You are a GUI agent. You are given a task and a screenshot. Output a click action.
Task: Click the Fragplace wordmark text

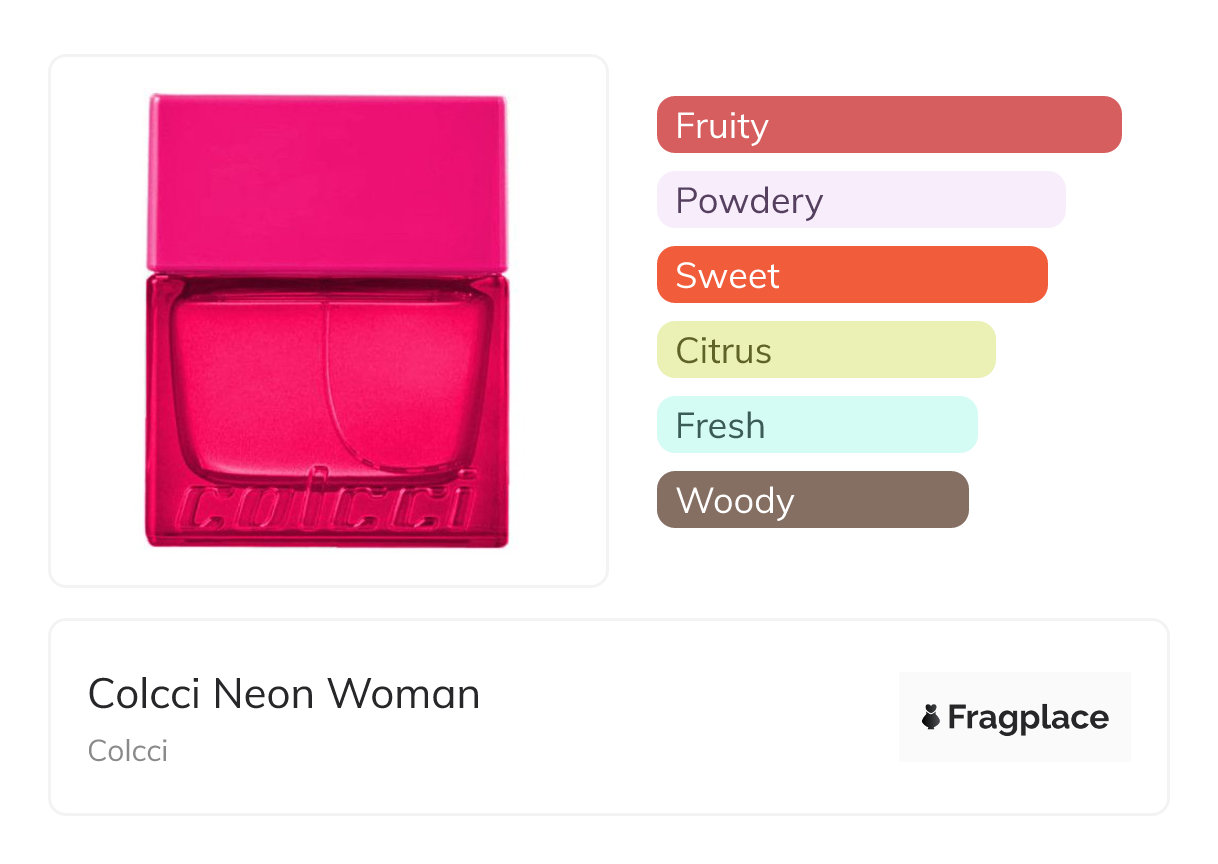pos(1028,718)
